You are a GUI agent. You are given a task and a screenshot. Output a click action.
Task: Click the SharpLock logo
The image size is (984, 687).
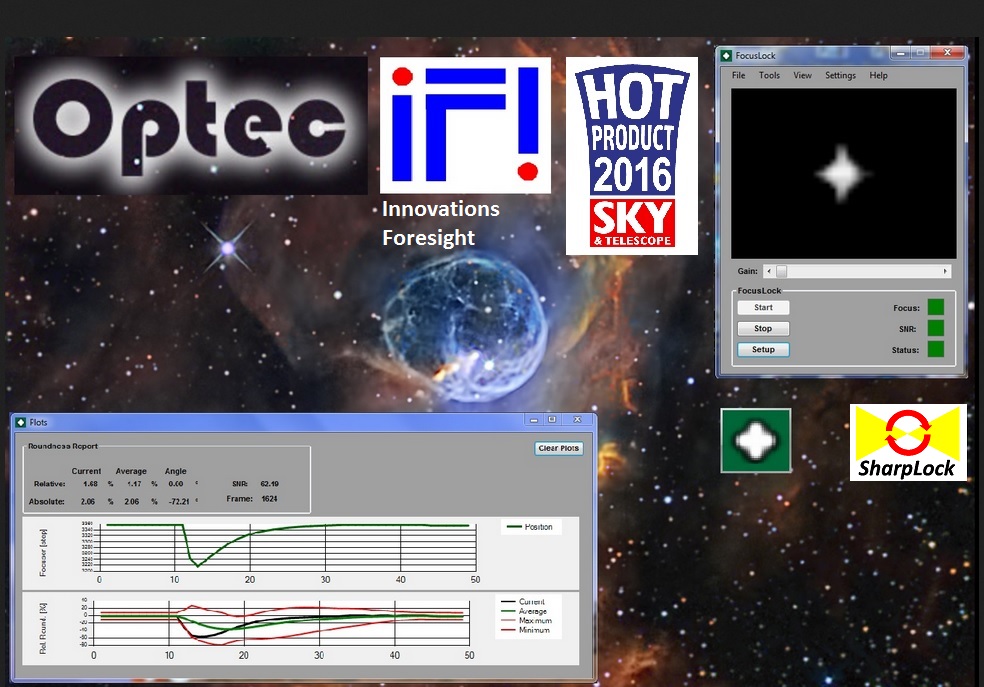tap(908, 441)
